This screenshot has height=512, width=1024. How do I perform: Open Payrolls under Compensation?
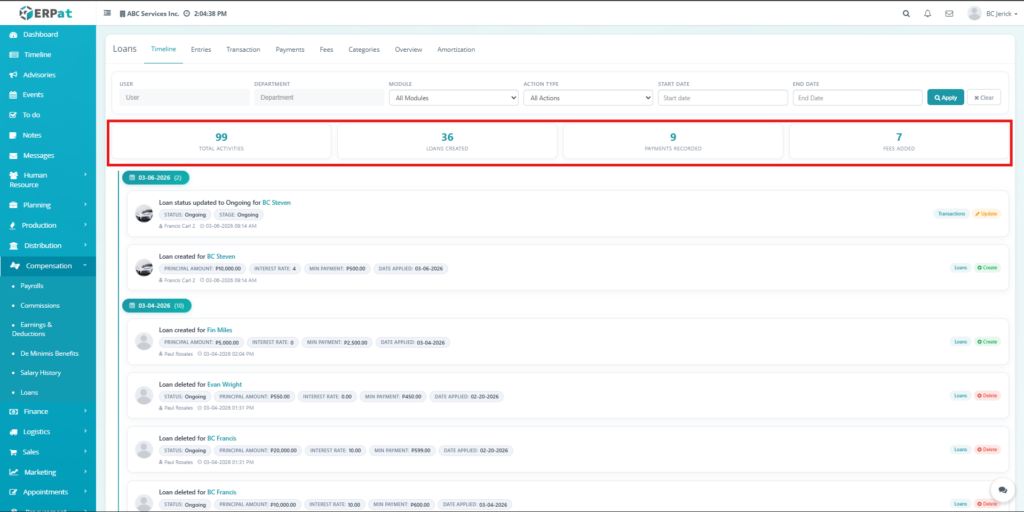32,286
